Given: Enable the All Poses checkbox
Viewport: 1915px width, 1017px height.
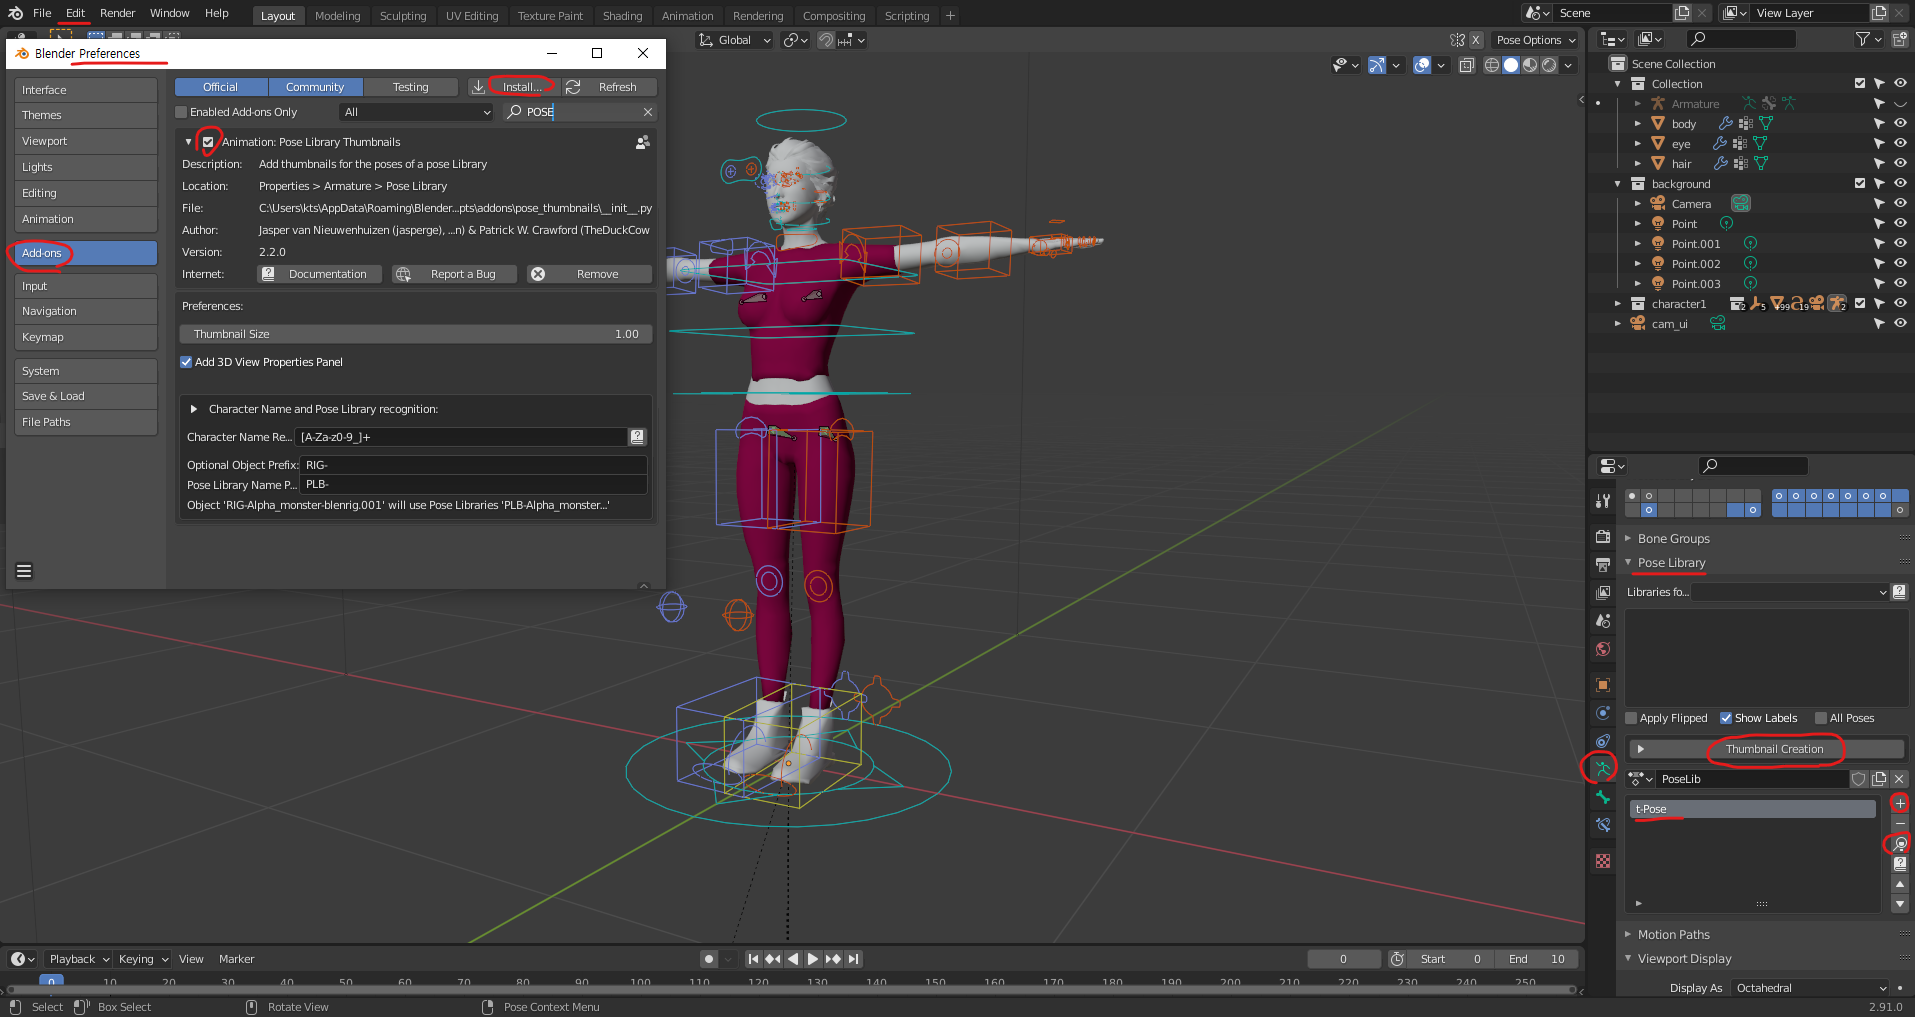Looking at the screenshot, I should (x=1821, y=718).
